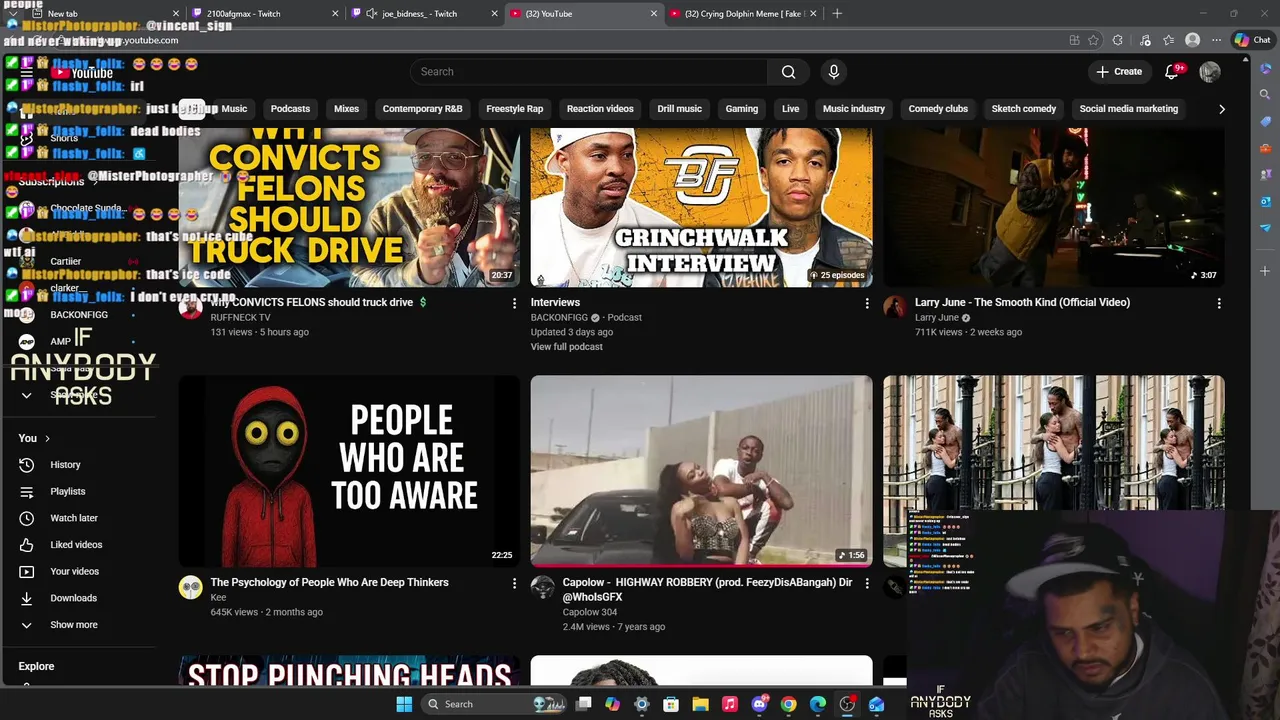Open the browser profile icon
This screenshot has height=720, width=1280.
(x=1192, y=40)
